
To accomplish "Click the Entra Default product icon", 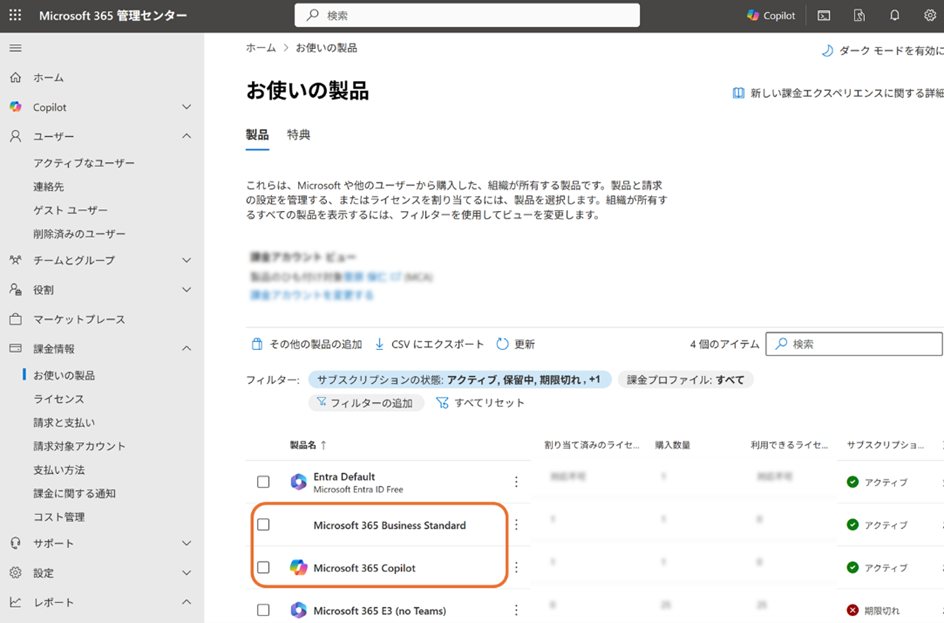I will click(299, 482).
